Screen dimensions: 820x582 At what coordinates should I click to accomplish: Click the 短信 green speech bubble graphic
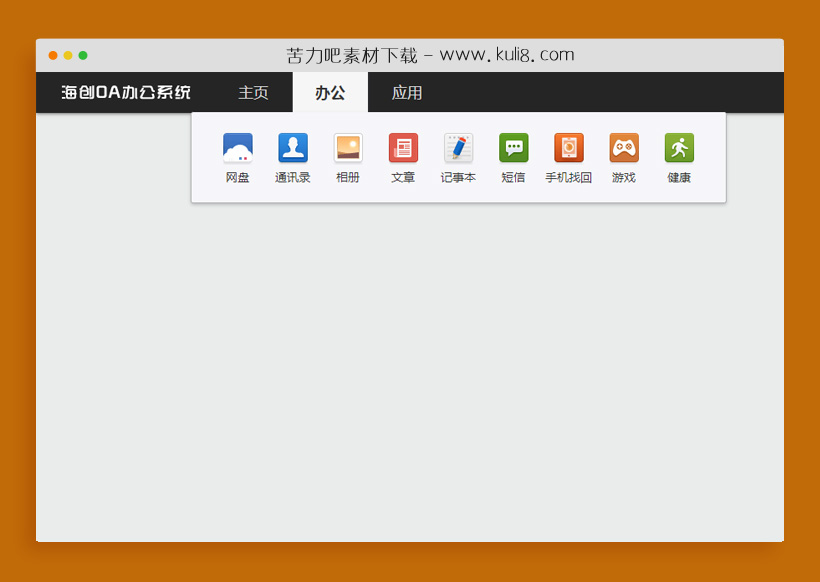click(513, 148)
